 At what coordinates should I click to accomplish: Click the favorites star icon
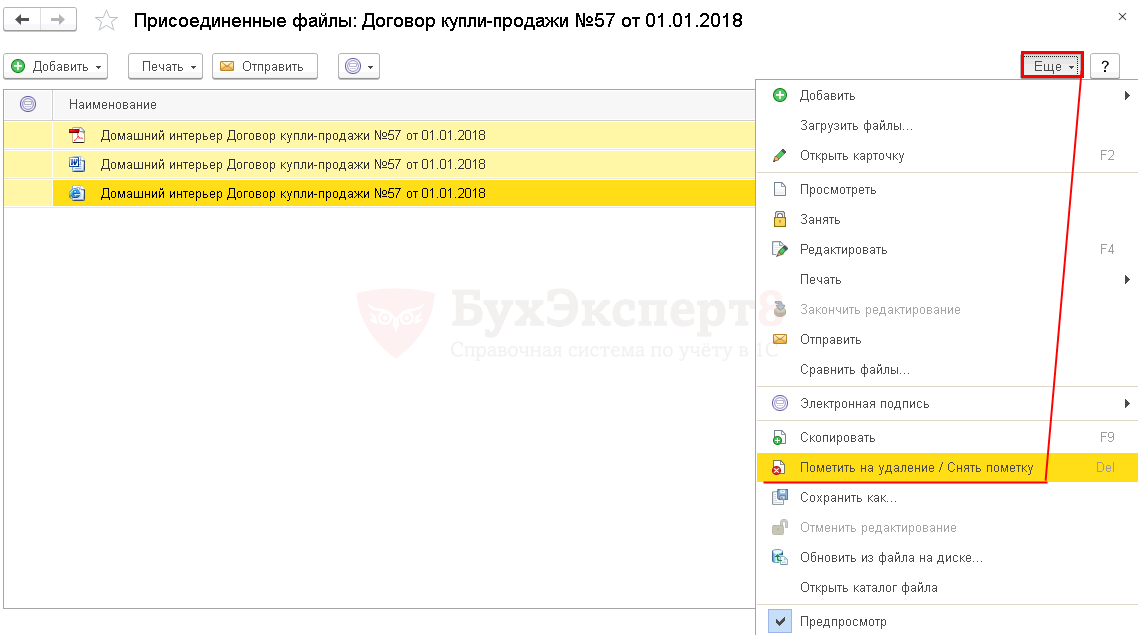click(106, 20)
